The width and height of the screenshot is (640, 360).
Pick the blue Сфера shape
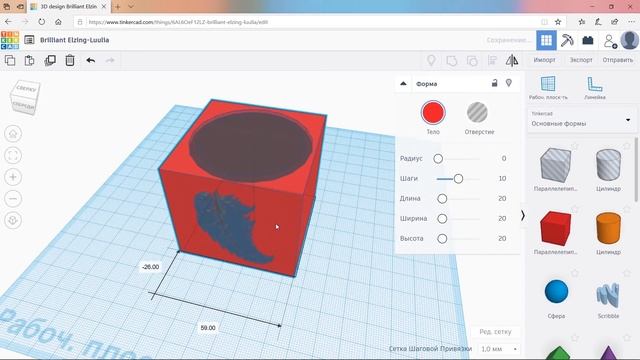tap(556, 291)
